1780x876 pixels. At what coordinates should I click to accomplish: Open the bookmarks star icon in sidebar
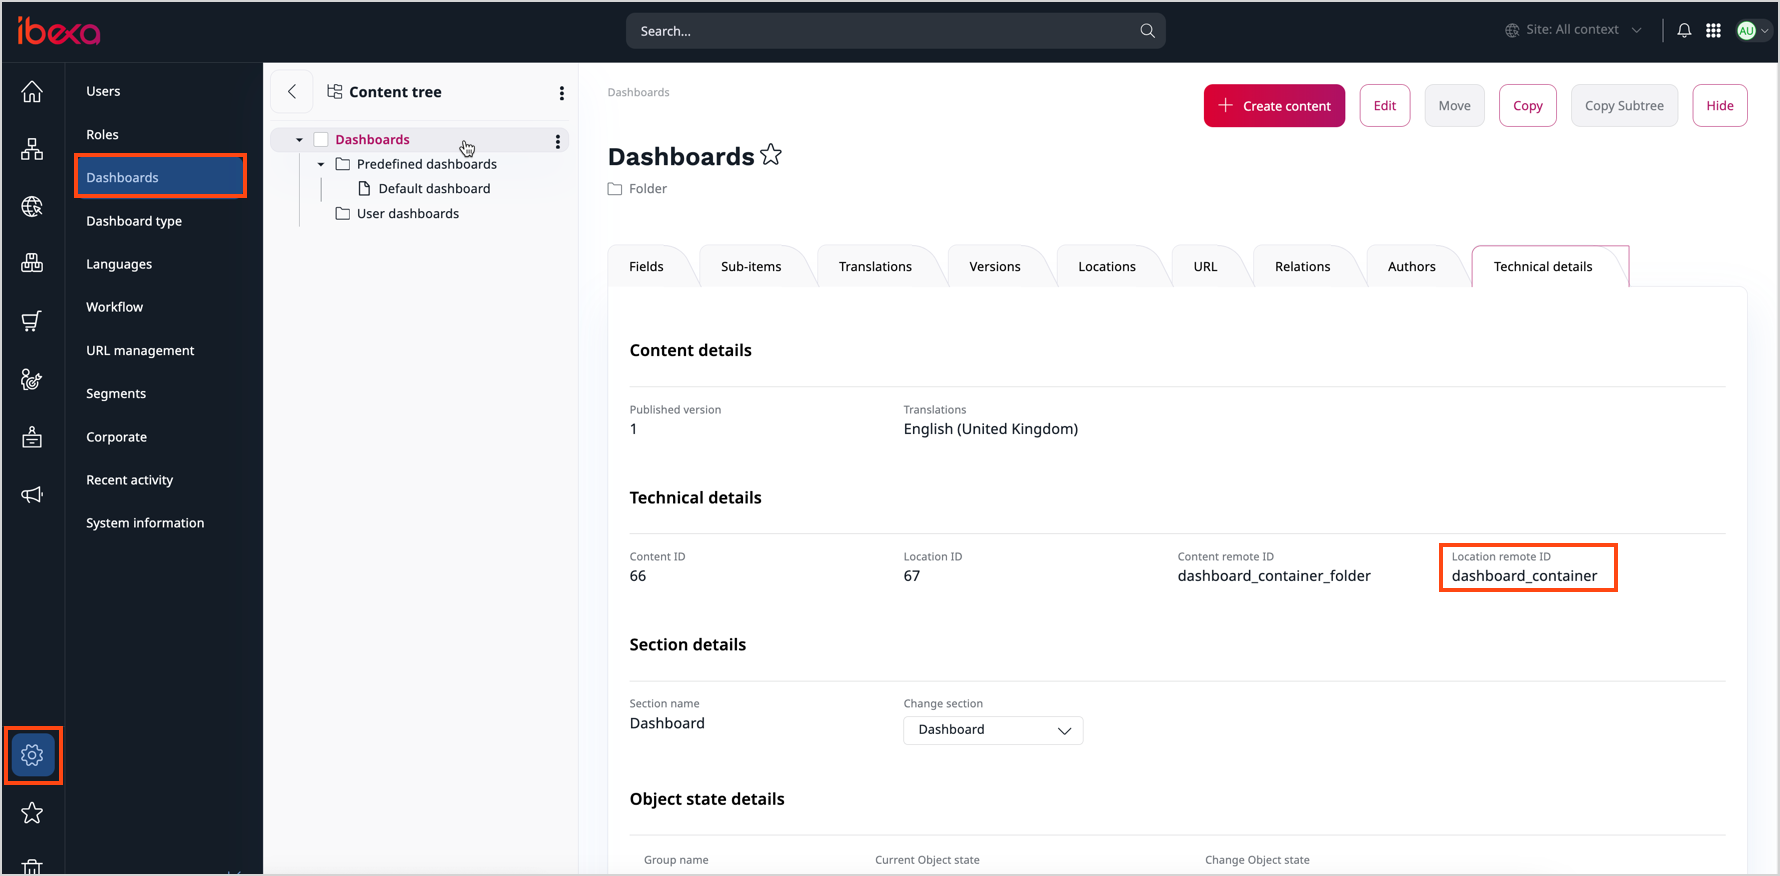pos(32,813)
